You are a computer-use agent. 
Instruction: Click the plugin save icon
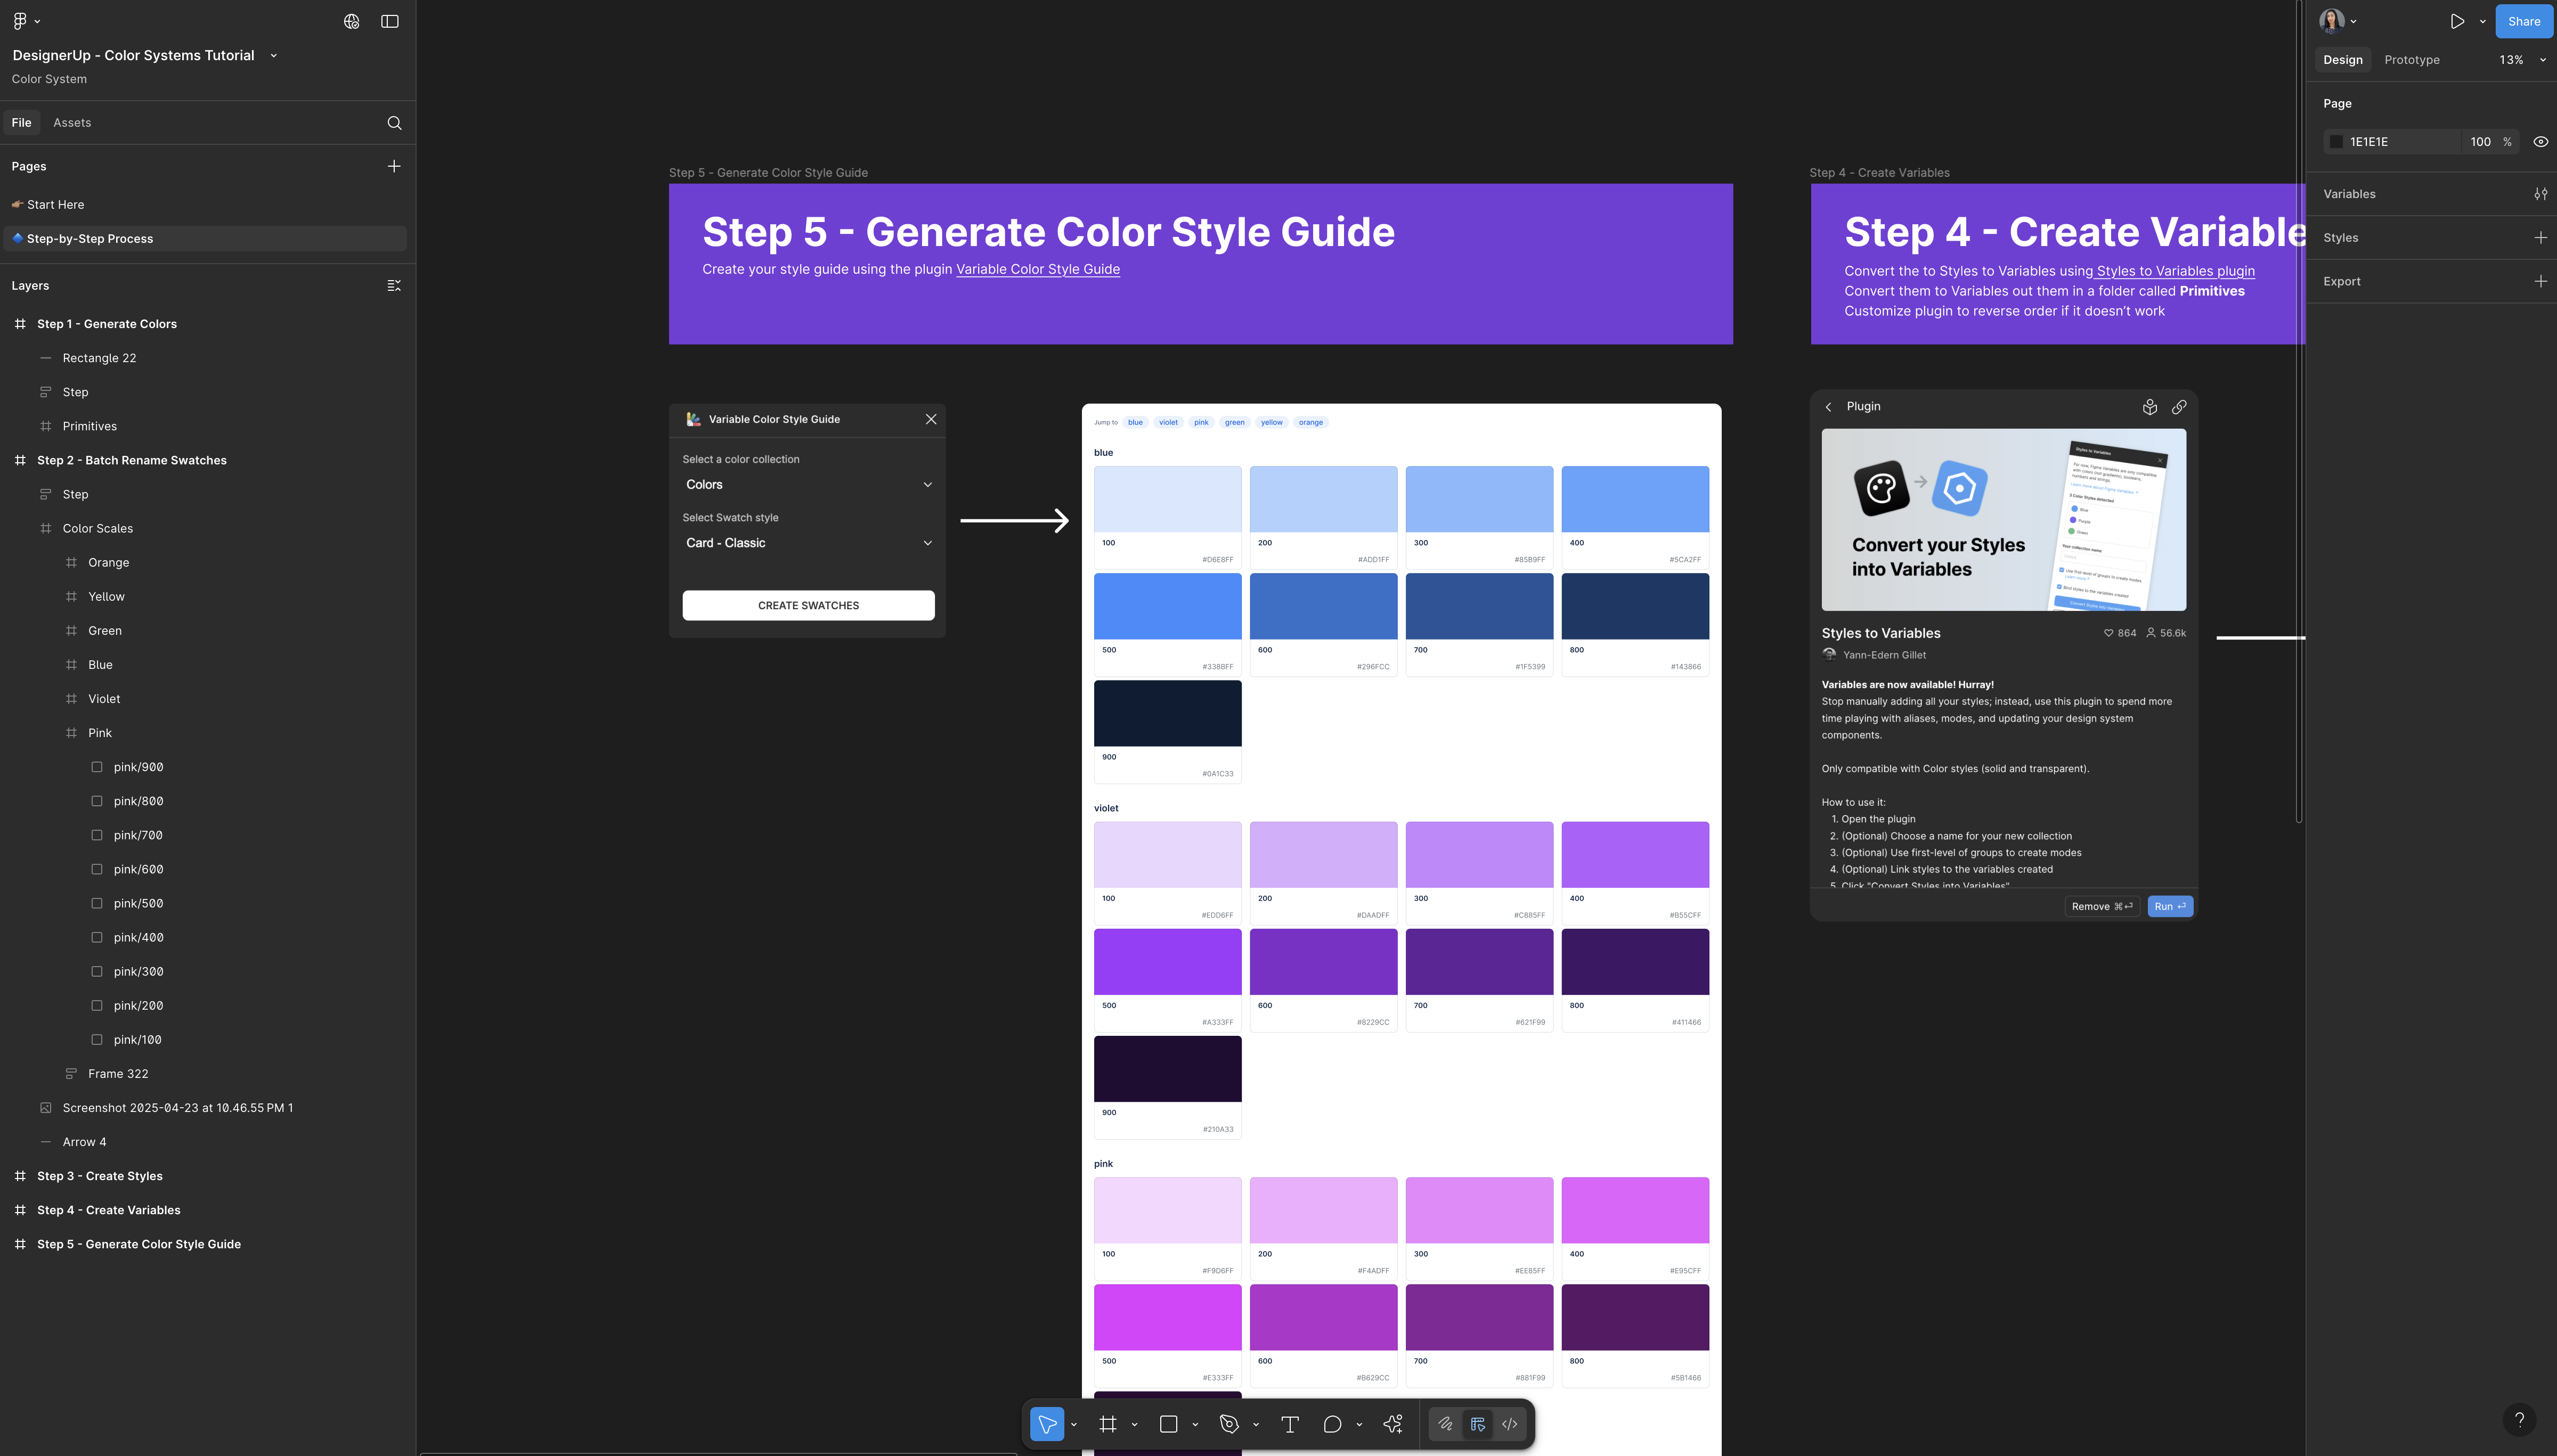coord(2150,407)
